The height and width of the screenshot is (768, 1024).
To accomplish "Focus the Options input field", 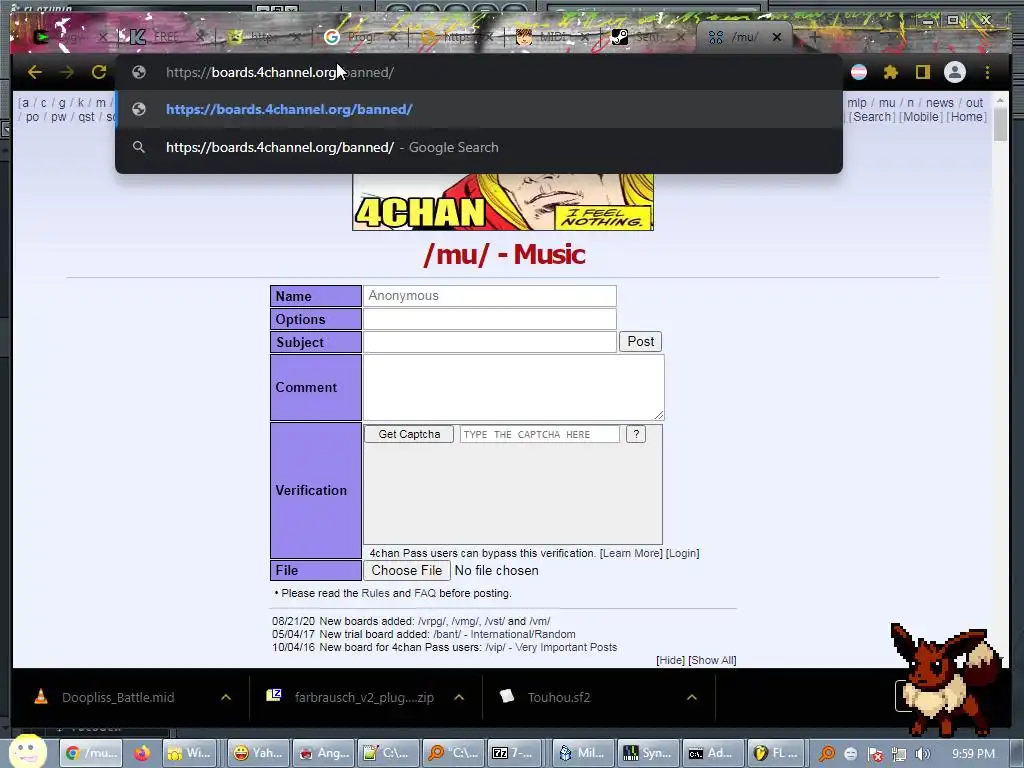I will [489, 319].
